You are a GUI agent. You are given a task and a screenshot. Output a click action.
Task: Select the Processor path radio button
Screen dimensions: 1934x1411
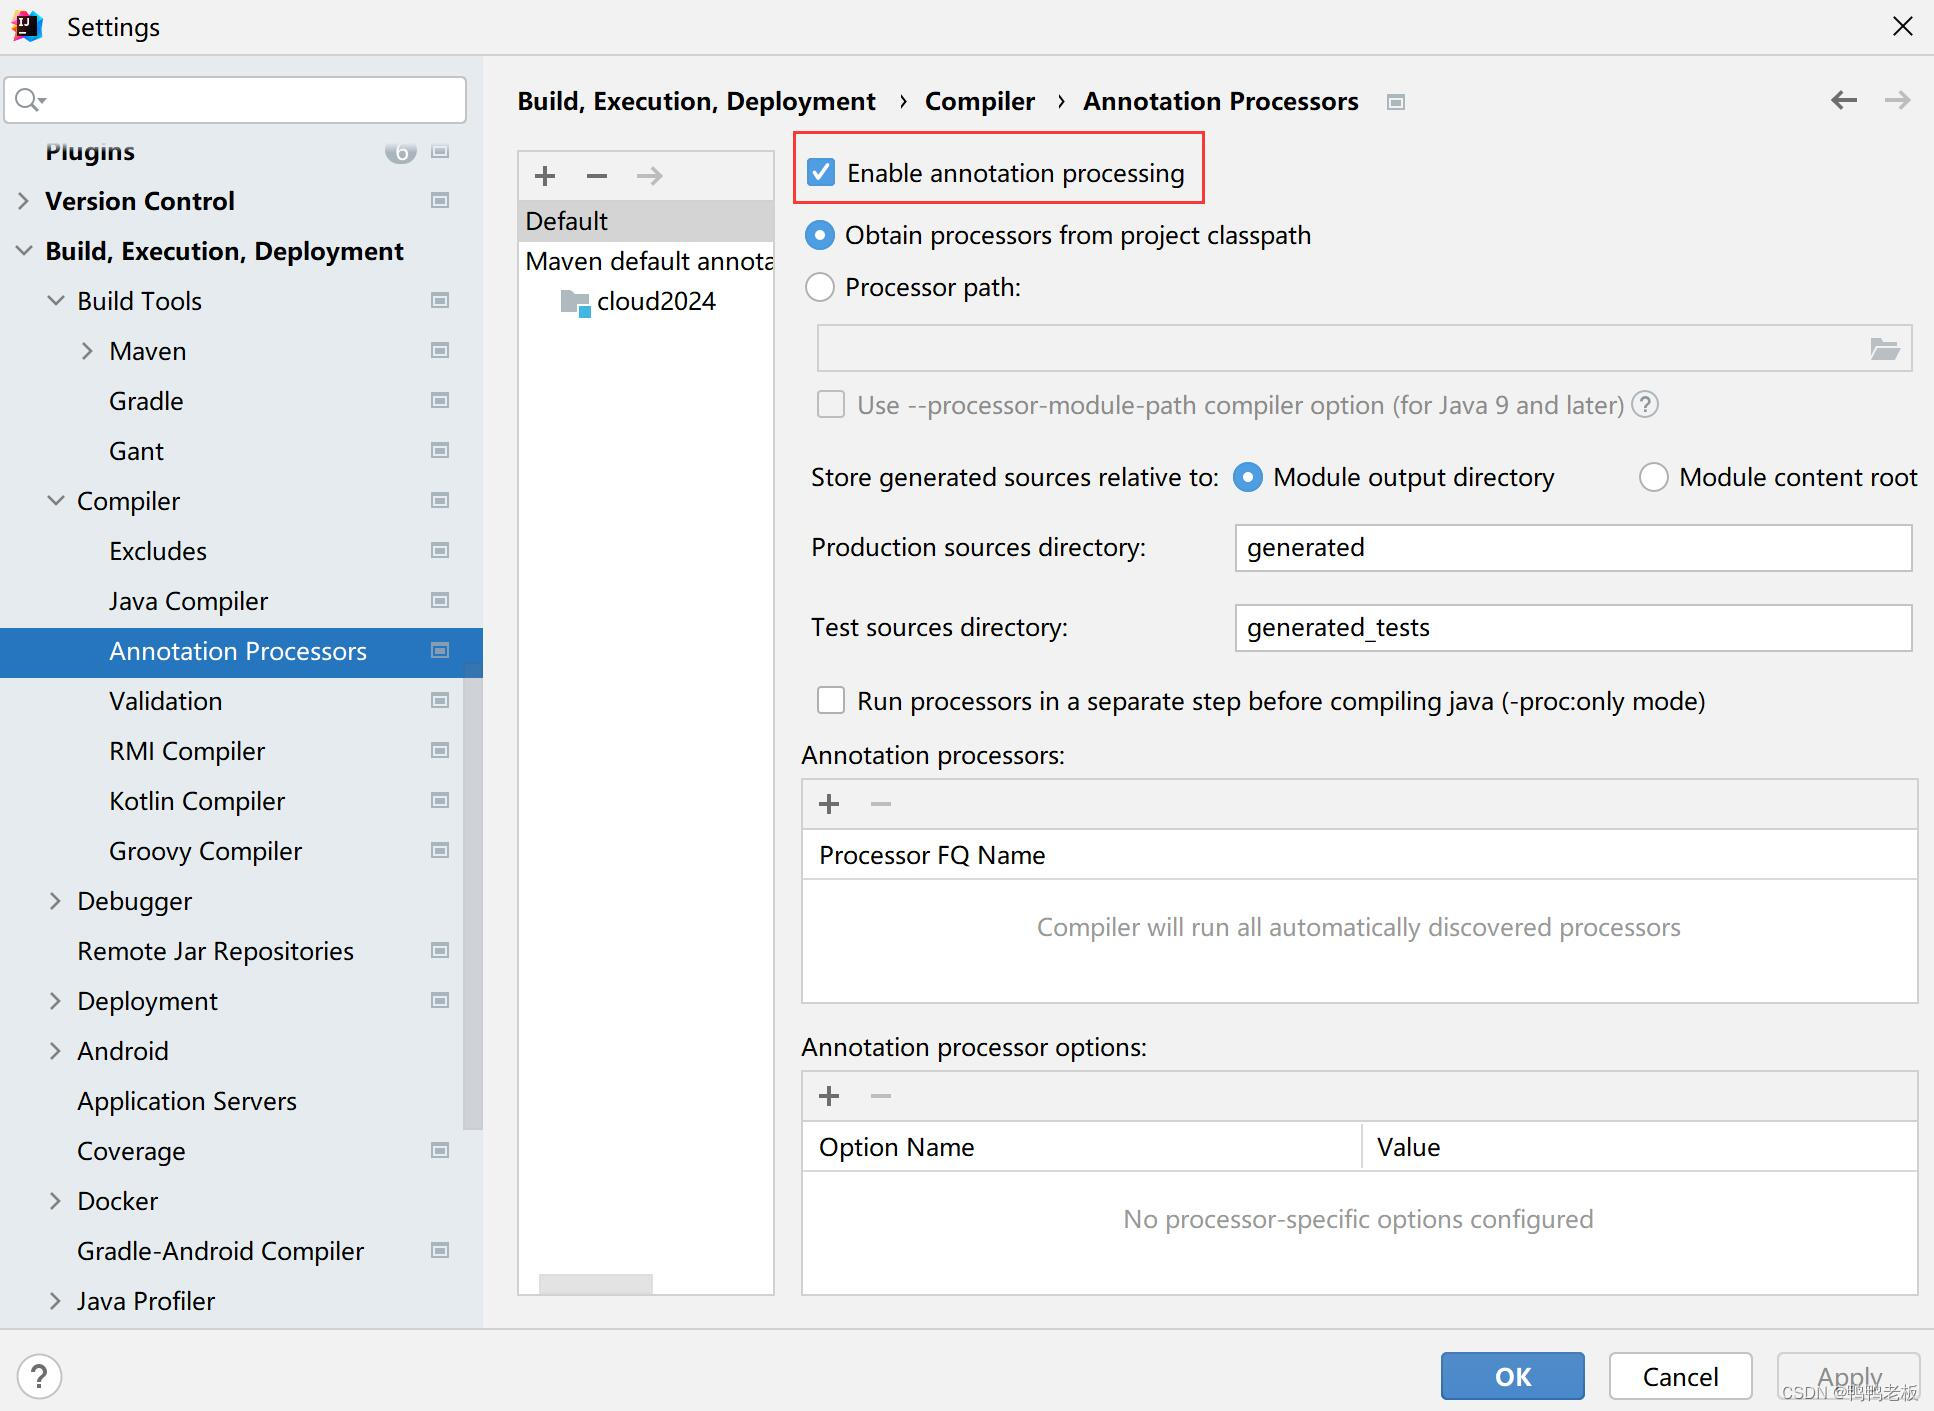820,288
